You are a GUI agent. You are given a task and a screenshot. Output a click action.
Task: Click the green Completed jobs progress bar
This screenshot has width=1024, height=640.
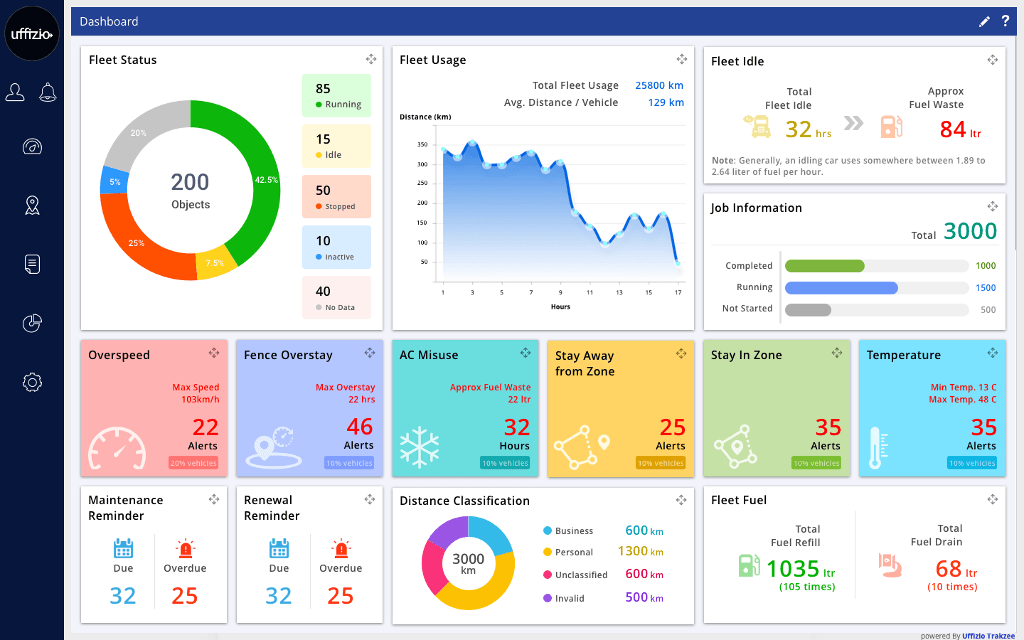pos(825,266)
